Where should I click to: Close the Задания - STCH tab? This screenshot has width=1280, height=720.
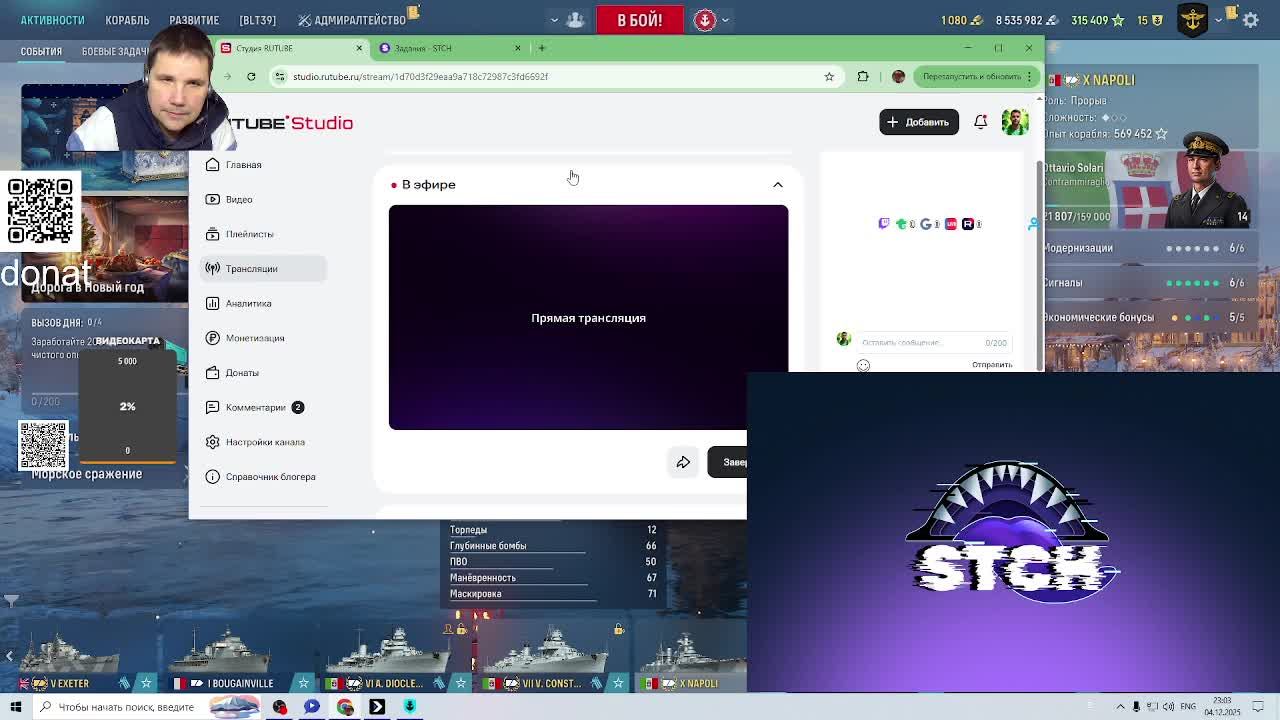517,48
